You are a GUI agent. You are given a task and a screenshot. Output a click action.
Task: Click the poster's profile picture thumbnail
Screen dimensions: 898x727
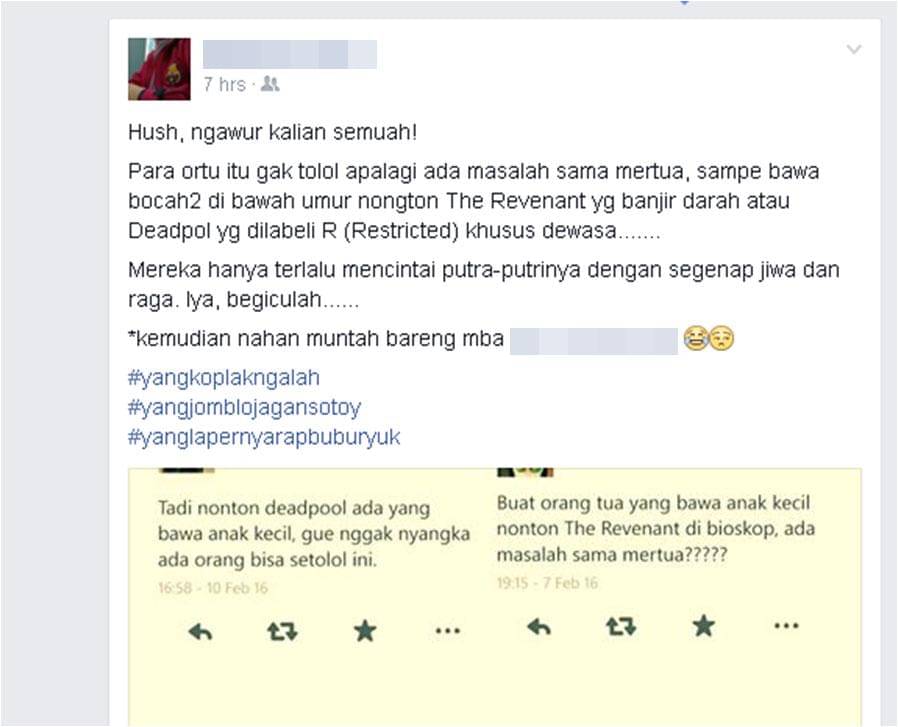[x=159, y=69]
